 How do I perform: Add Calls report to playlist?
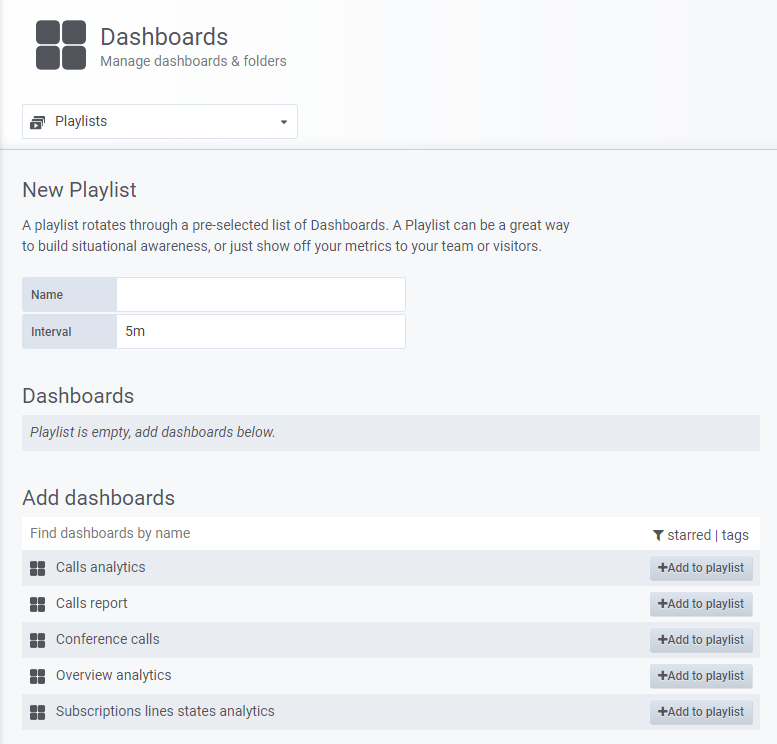[x=701, y=604]
